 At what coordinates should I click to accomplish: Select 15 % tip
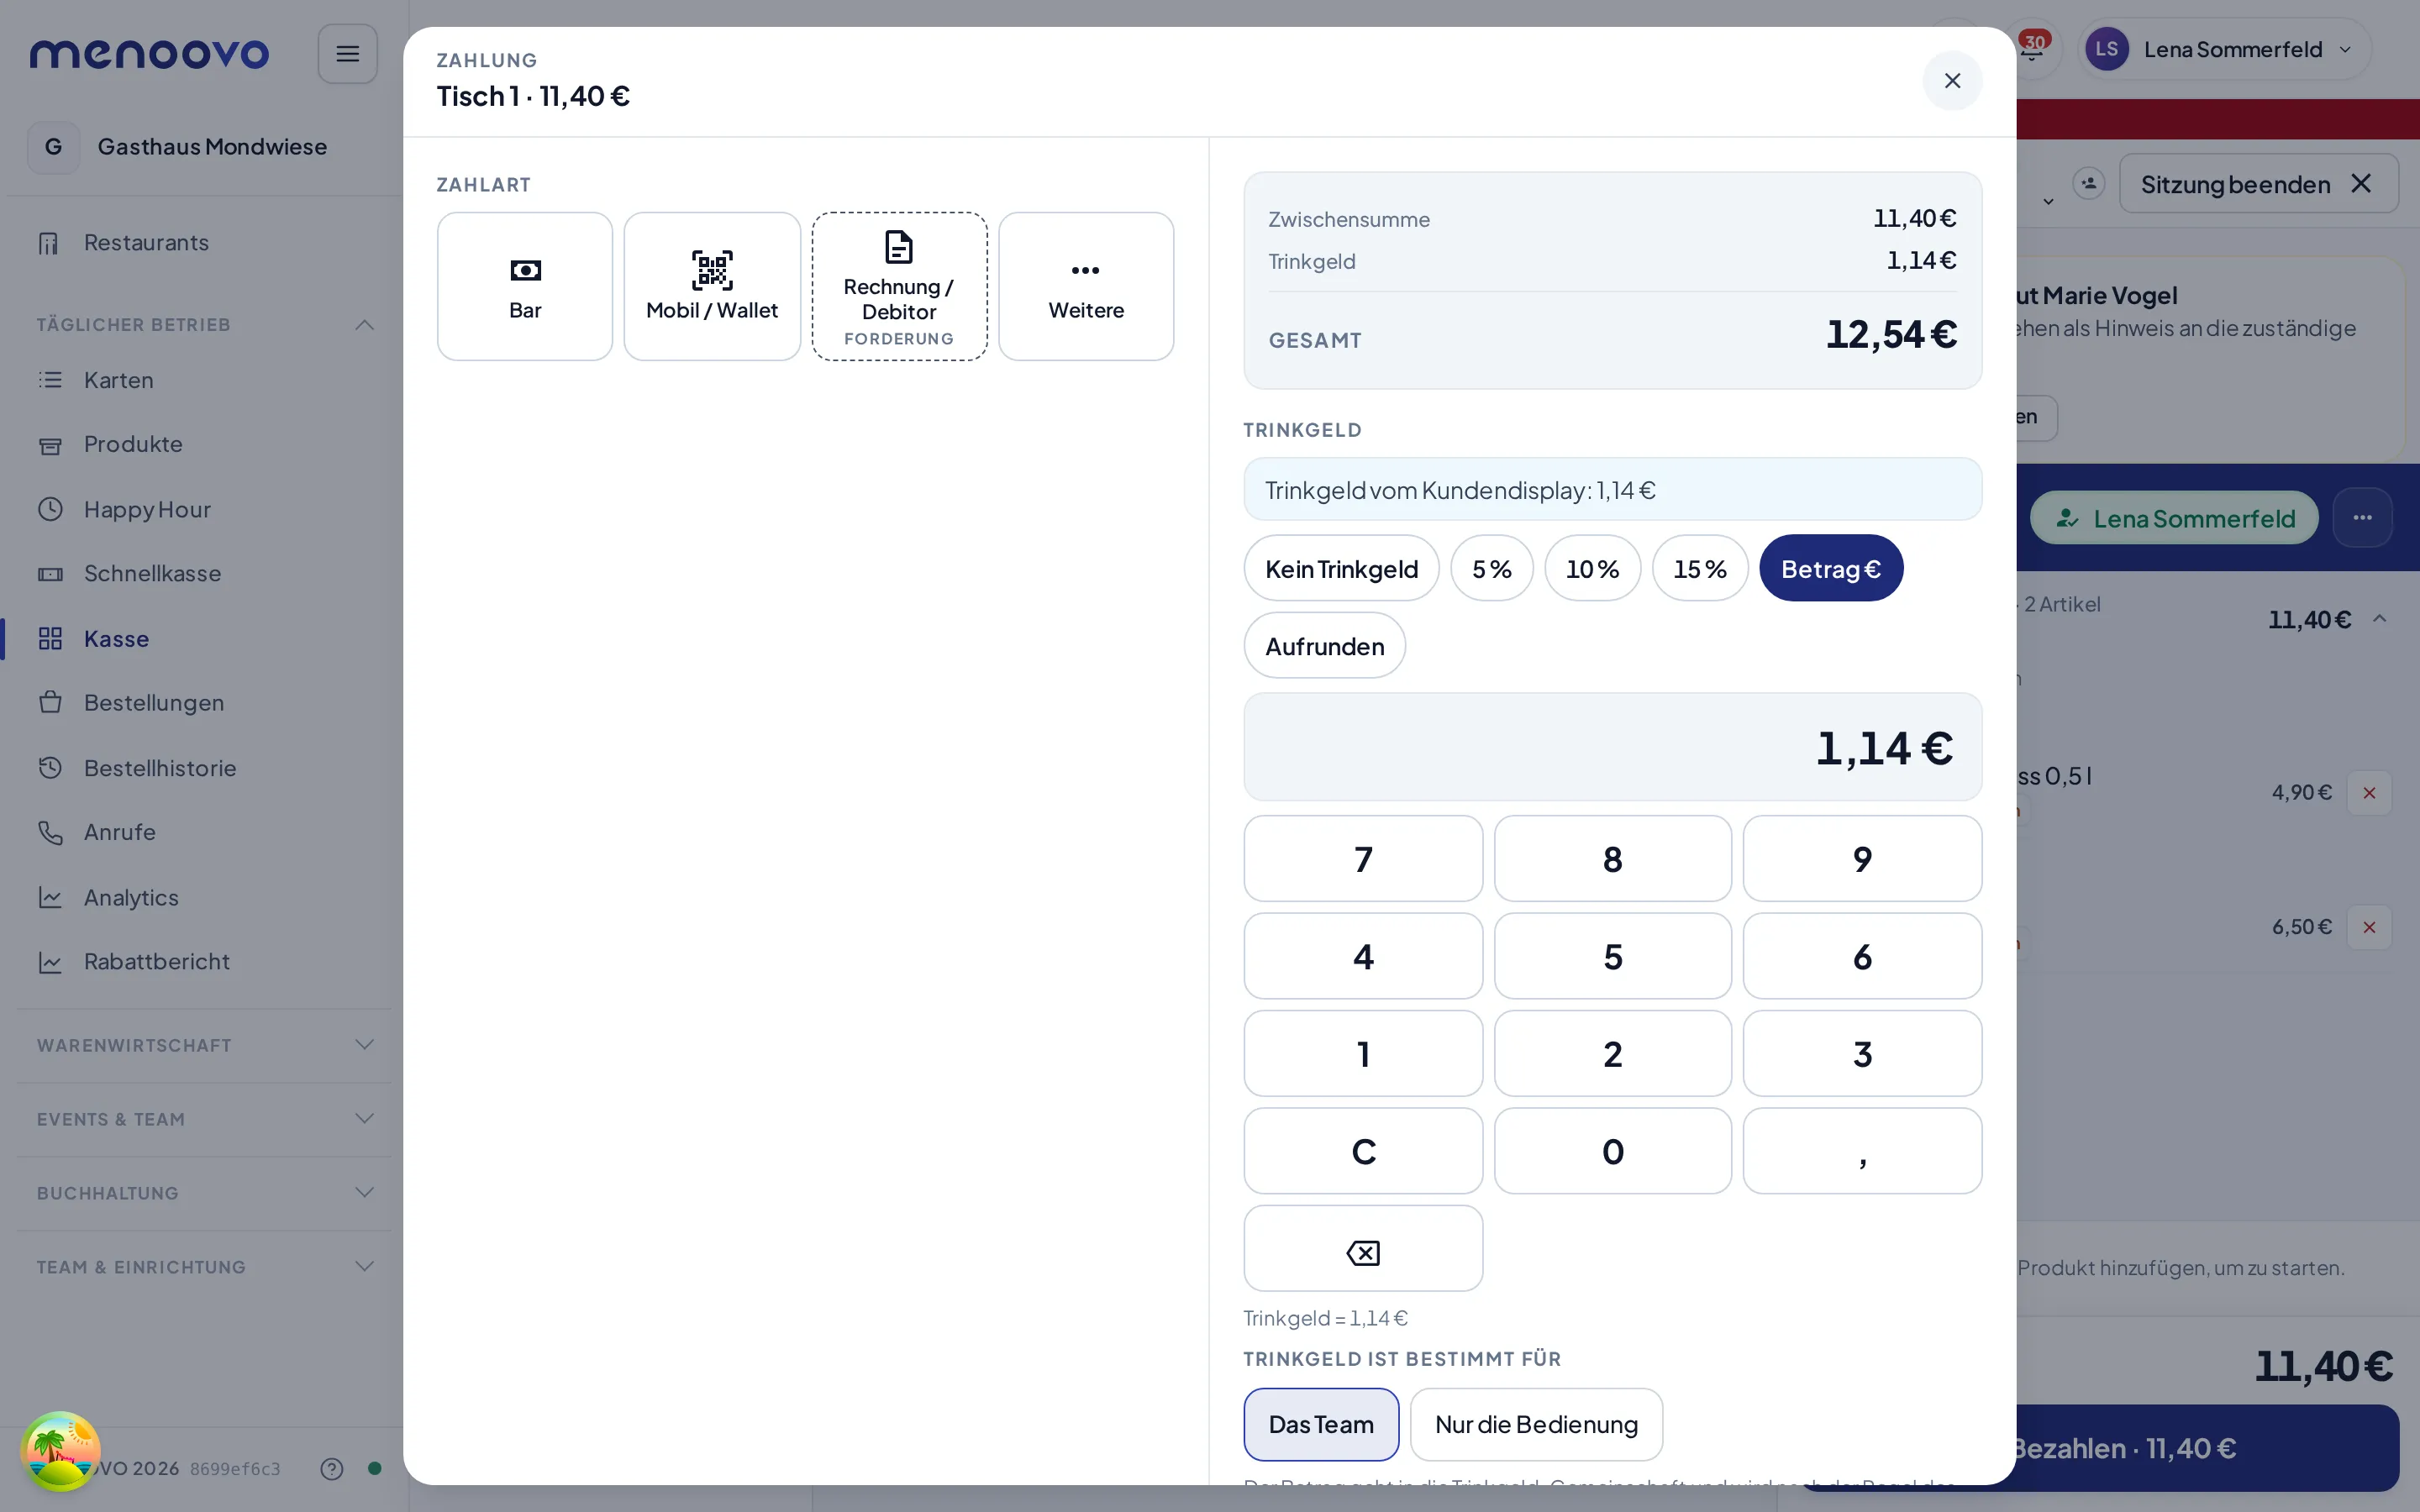1700,568
